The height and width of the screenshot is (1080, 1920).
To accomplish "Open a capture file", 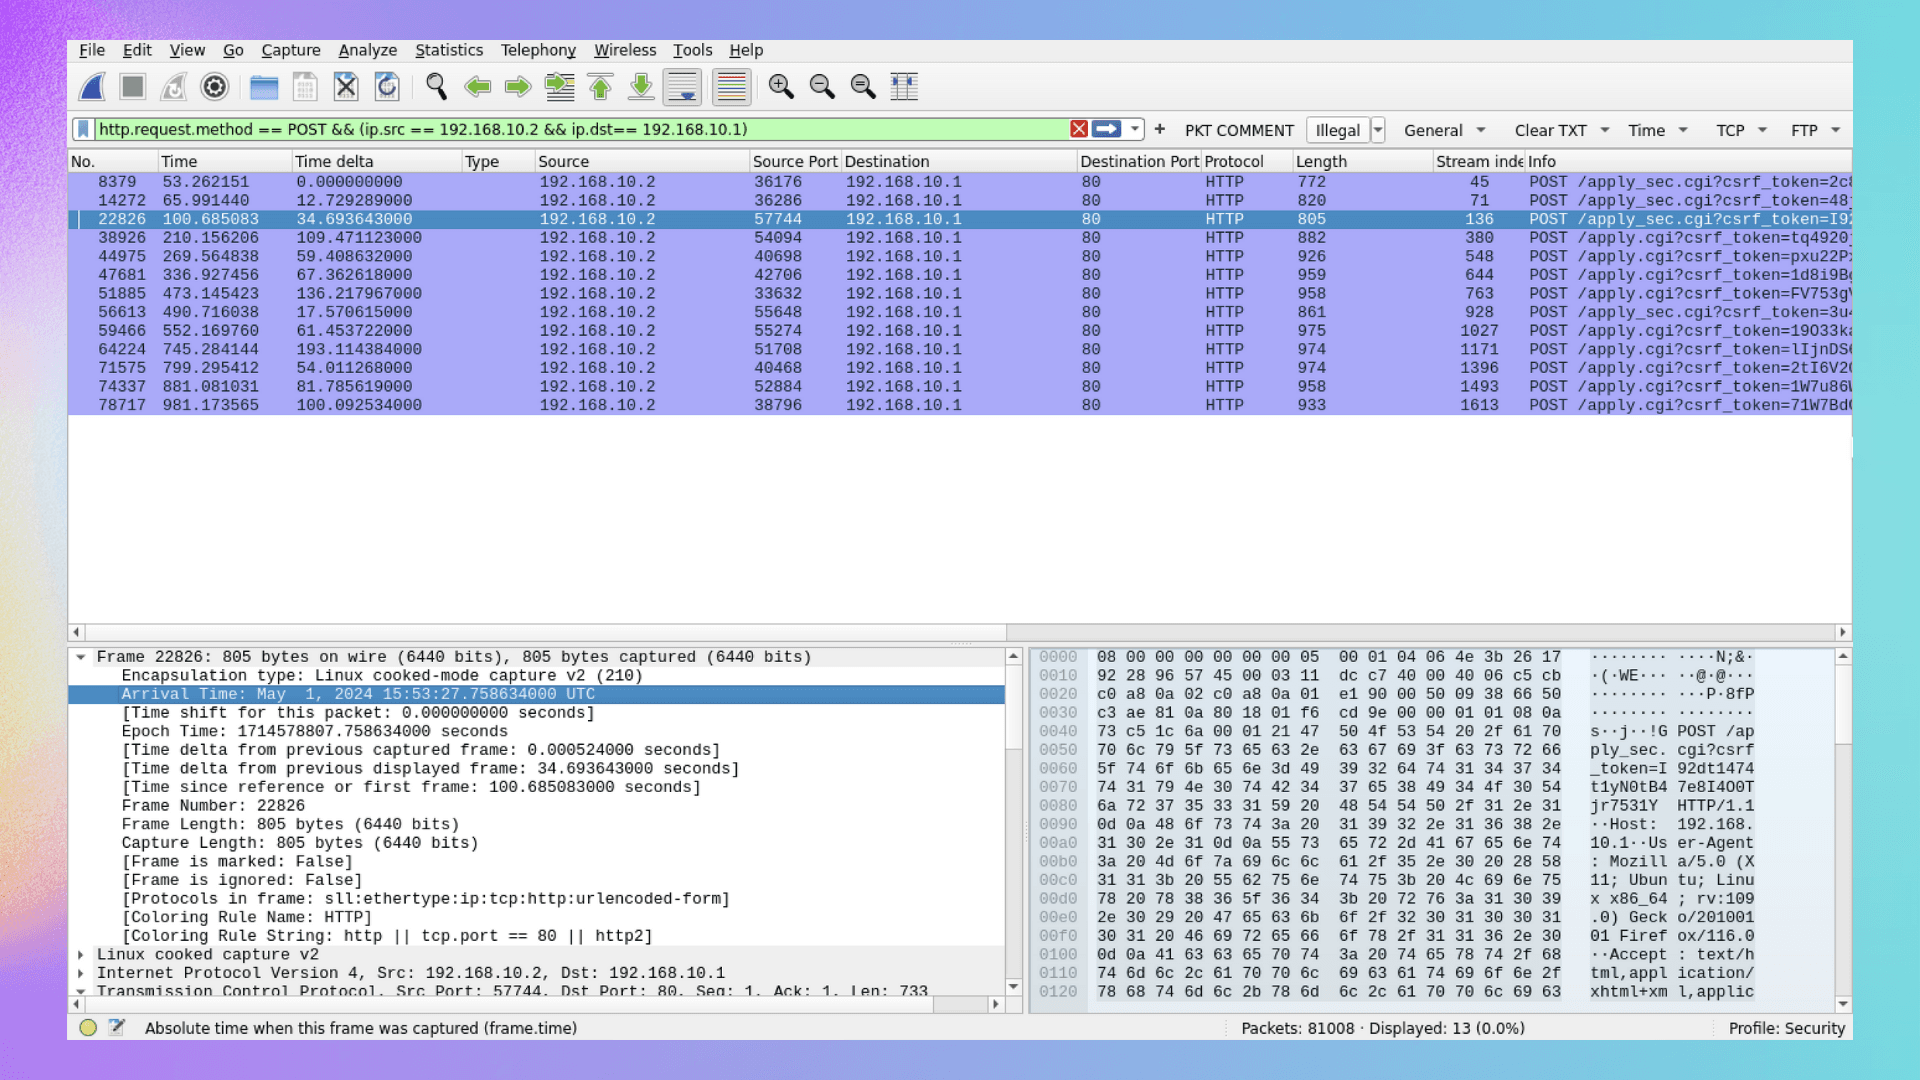I will 264,87.
